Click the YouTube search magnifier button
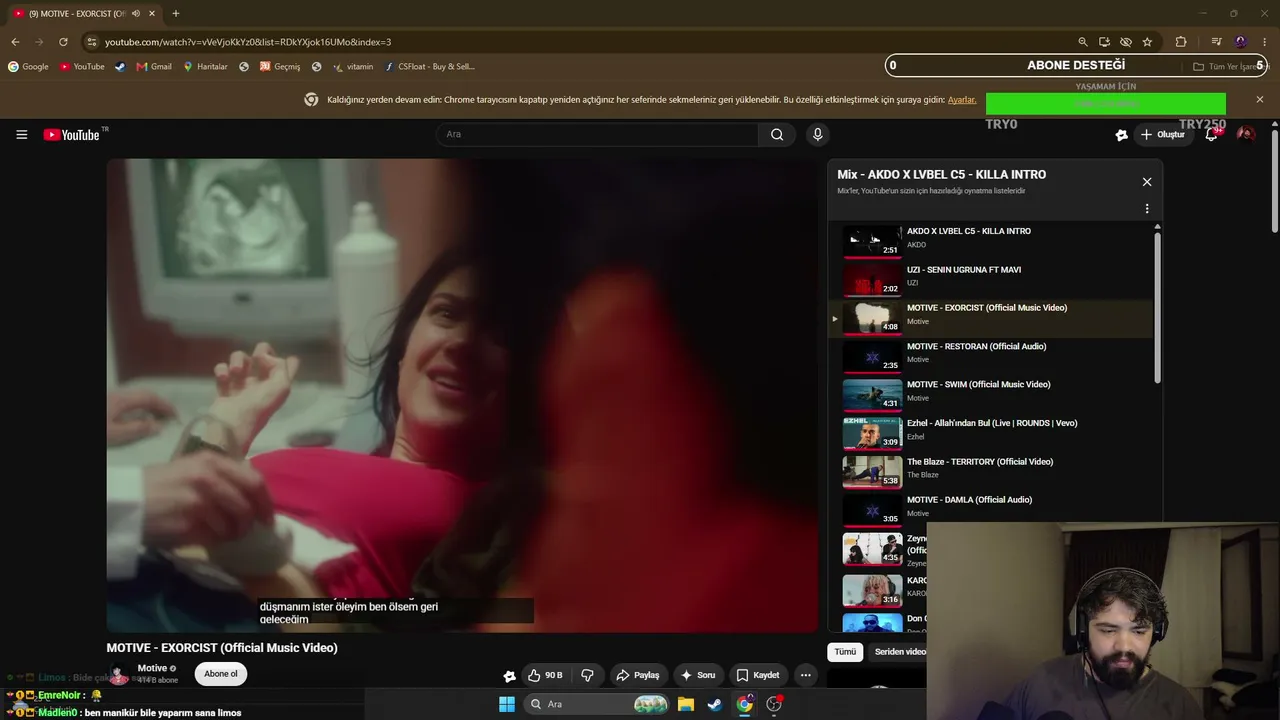1280x720 pixels. click(x=777, y=134)
